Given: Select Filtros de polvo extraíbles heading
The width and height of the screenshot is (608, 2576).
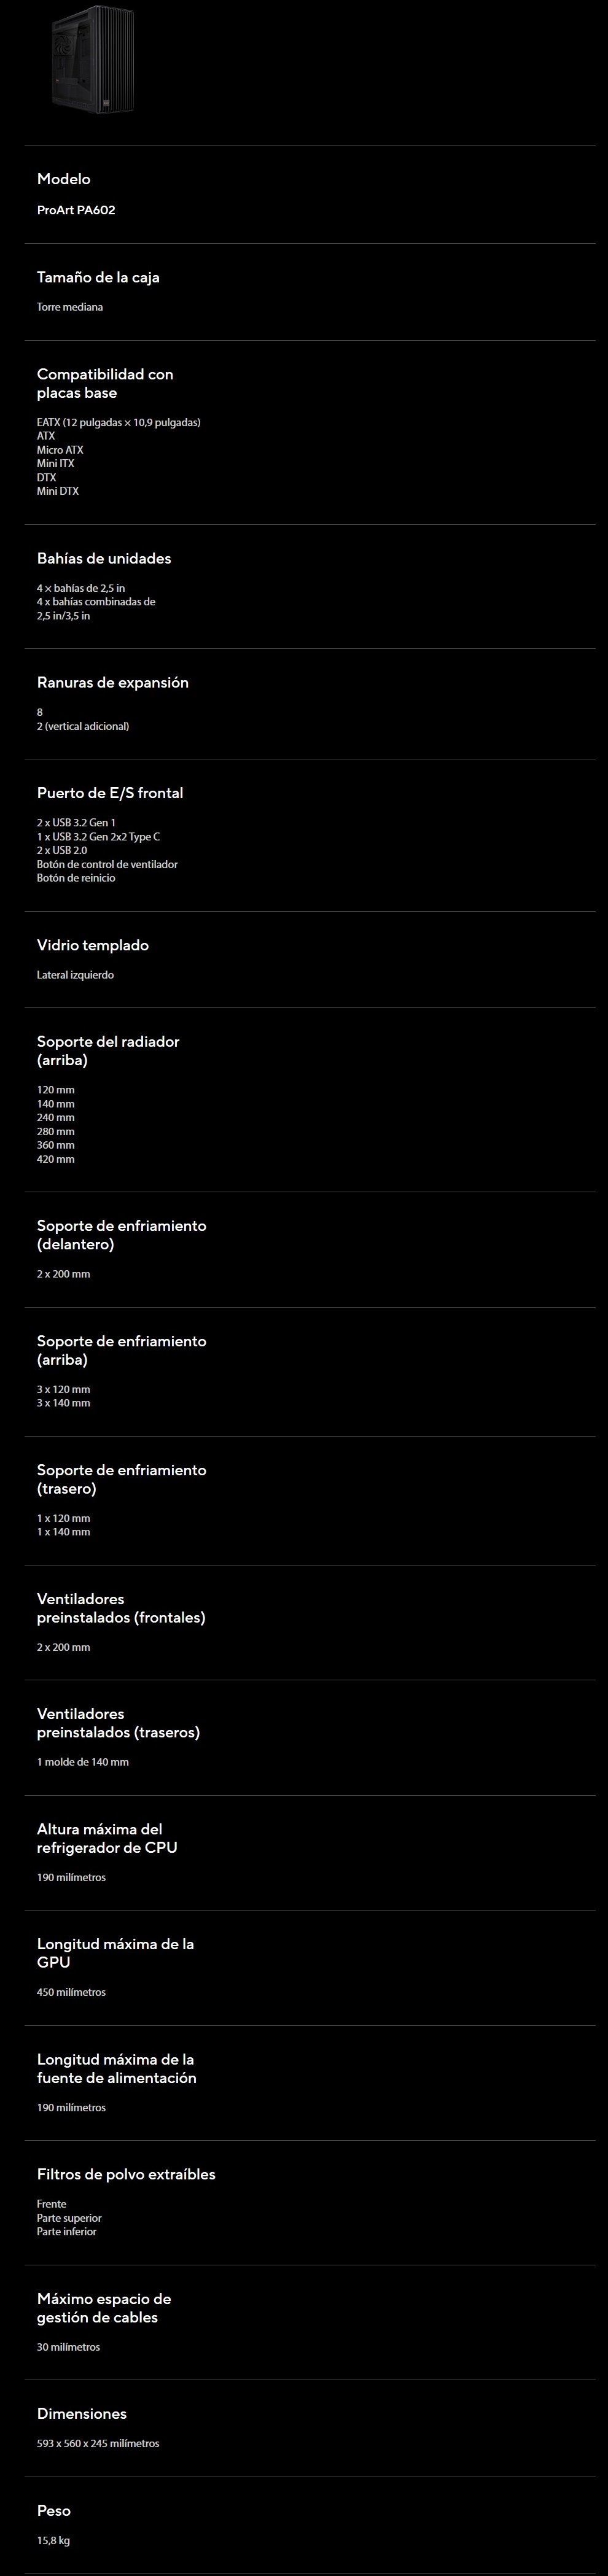Looking at the screenshot, I should click(126, 2174).
